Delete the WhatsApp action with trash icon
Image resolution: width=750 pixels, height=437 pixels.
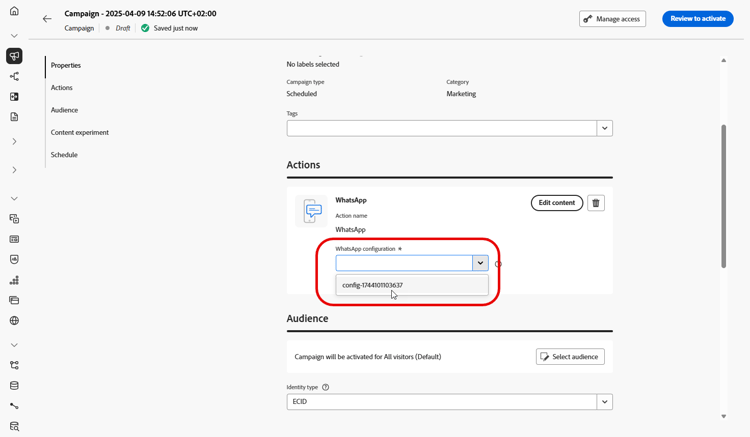(596, 203)
